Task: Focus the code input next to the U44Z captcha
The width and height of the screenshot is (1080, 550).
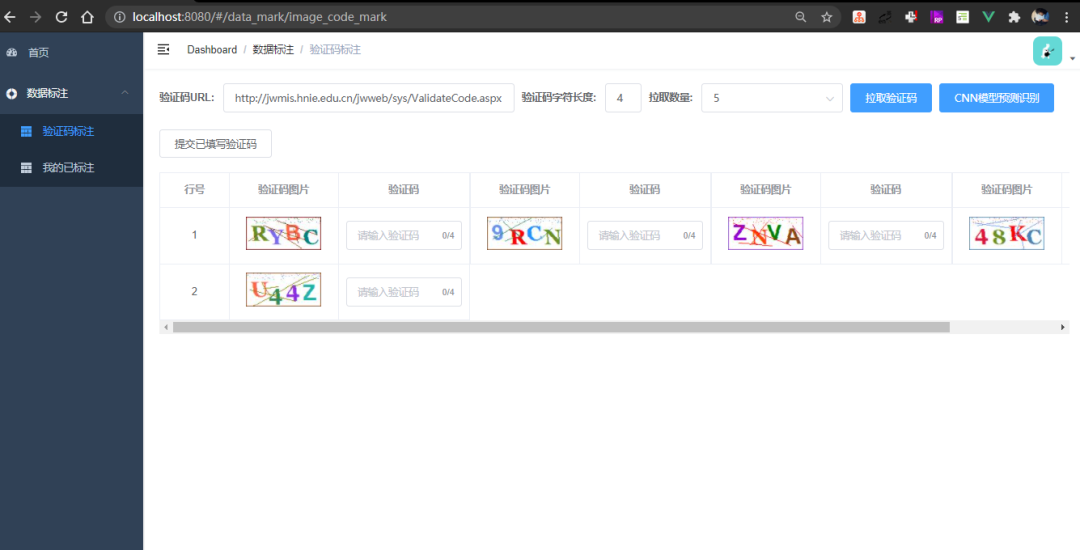Action: coord(404,293)
